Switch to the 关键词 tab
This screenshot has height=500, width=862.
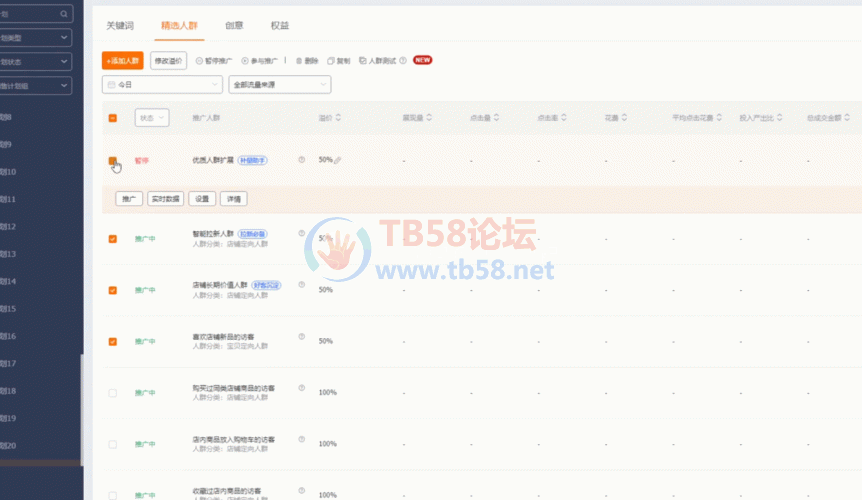(119, 25)
